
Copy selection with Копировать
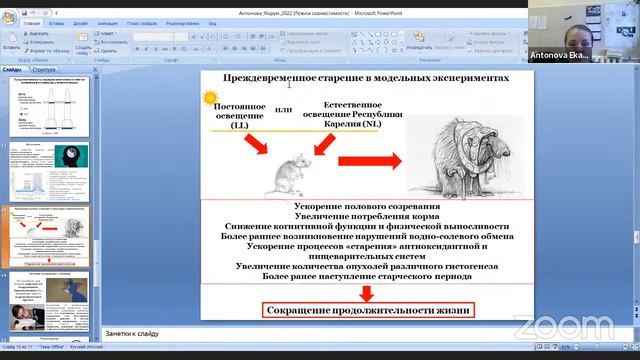(38, 42)
